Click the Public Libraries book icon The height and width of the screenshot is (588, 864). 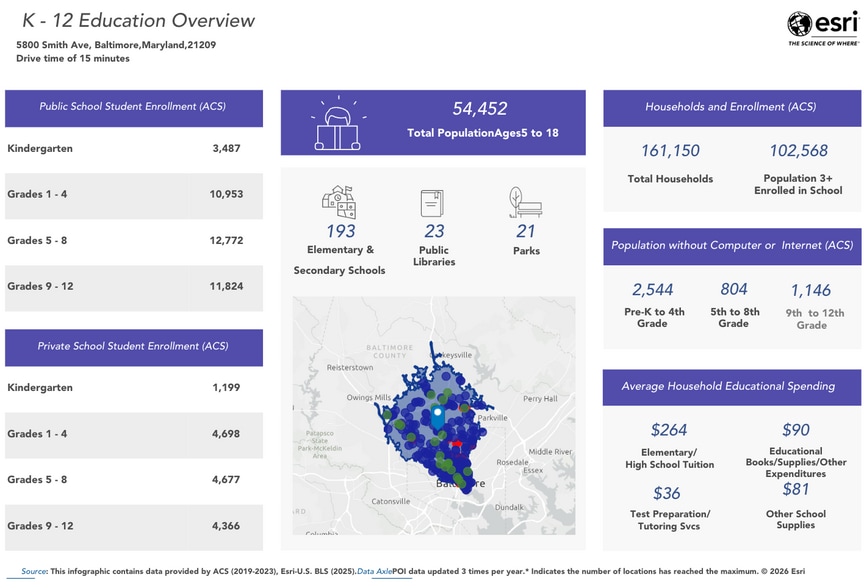[x=432, y=203]
